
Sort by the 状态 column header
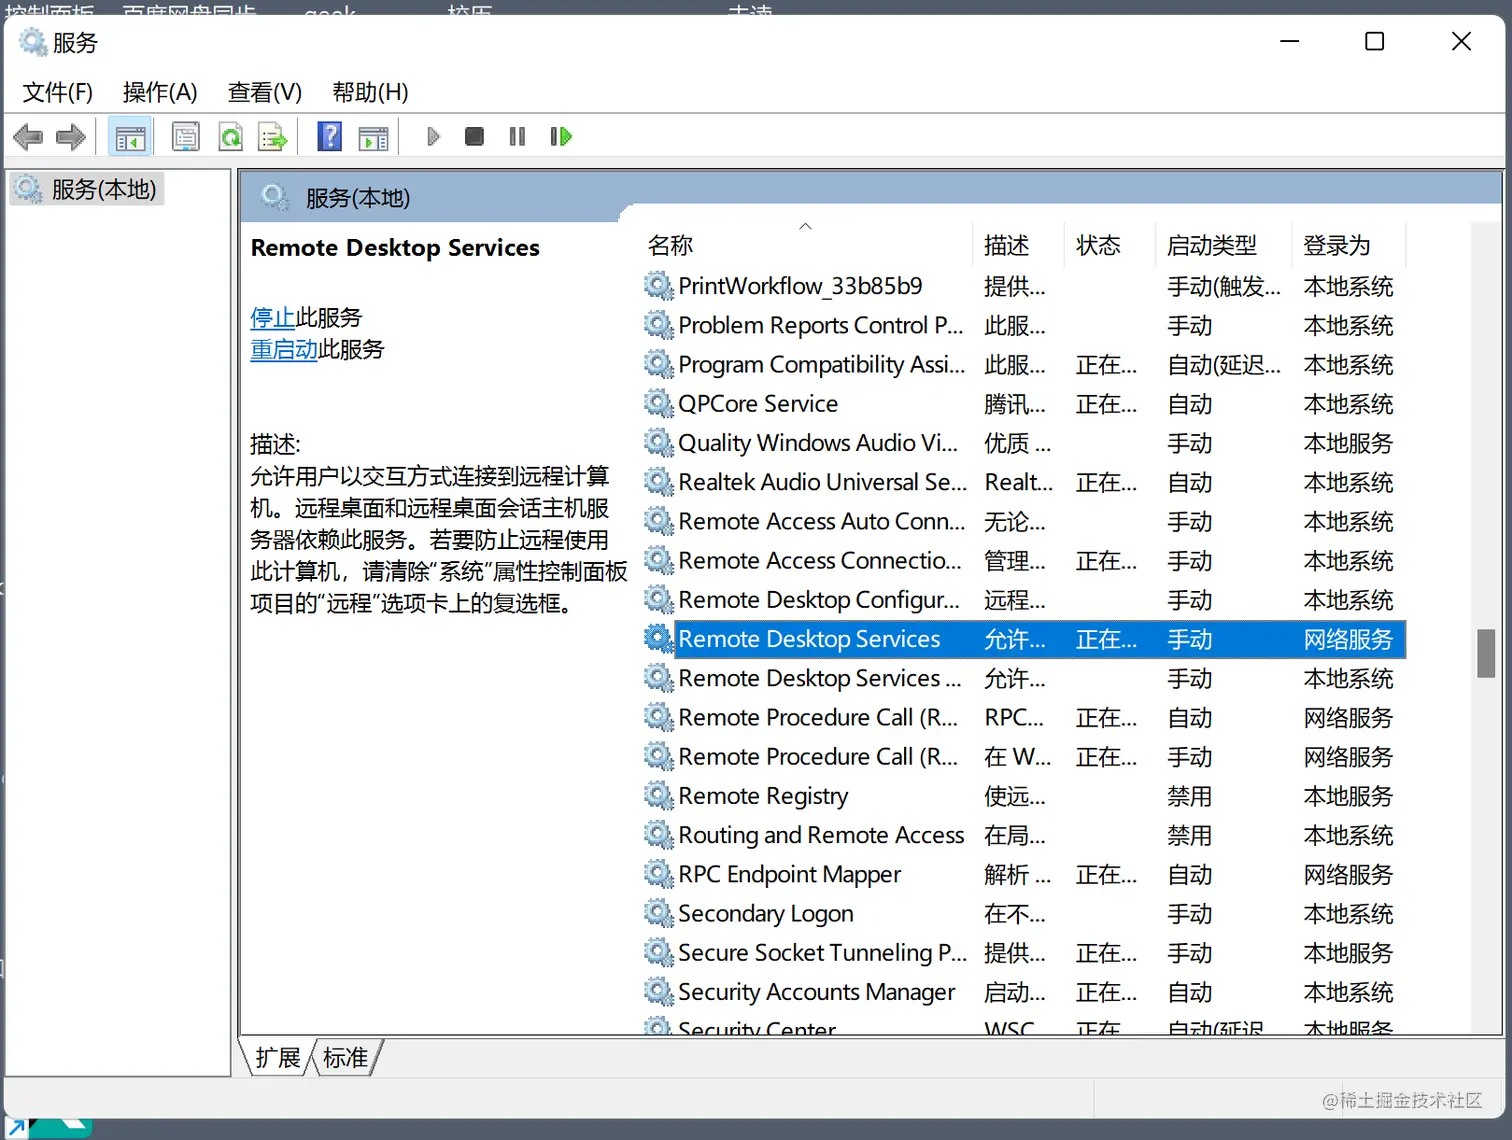click(1108, 245)
